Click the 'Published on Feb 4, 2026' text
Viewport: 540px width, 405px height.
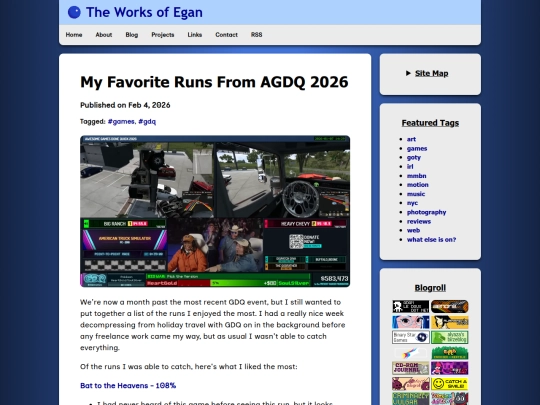coord(125,105)
